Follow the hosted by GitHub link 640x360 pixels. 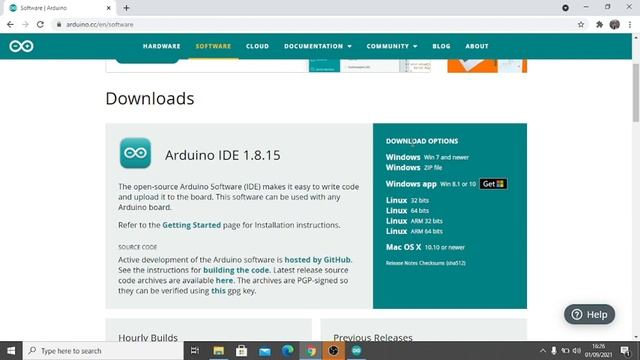(x=318, y=260)
